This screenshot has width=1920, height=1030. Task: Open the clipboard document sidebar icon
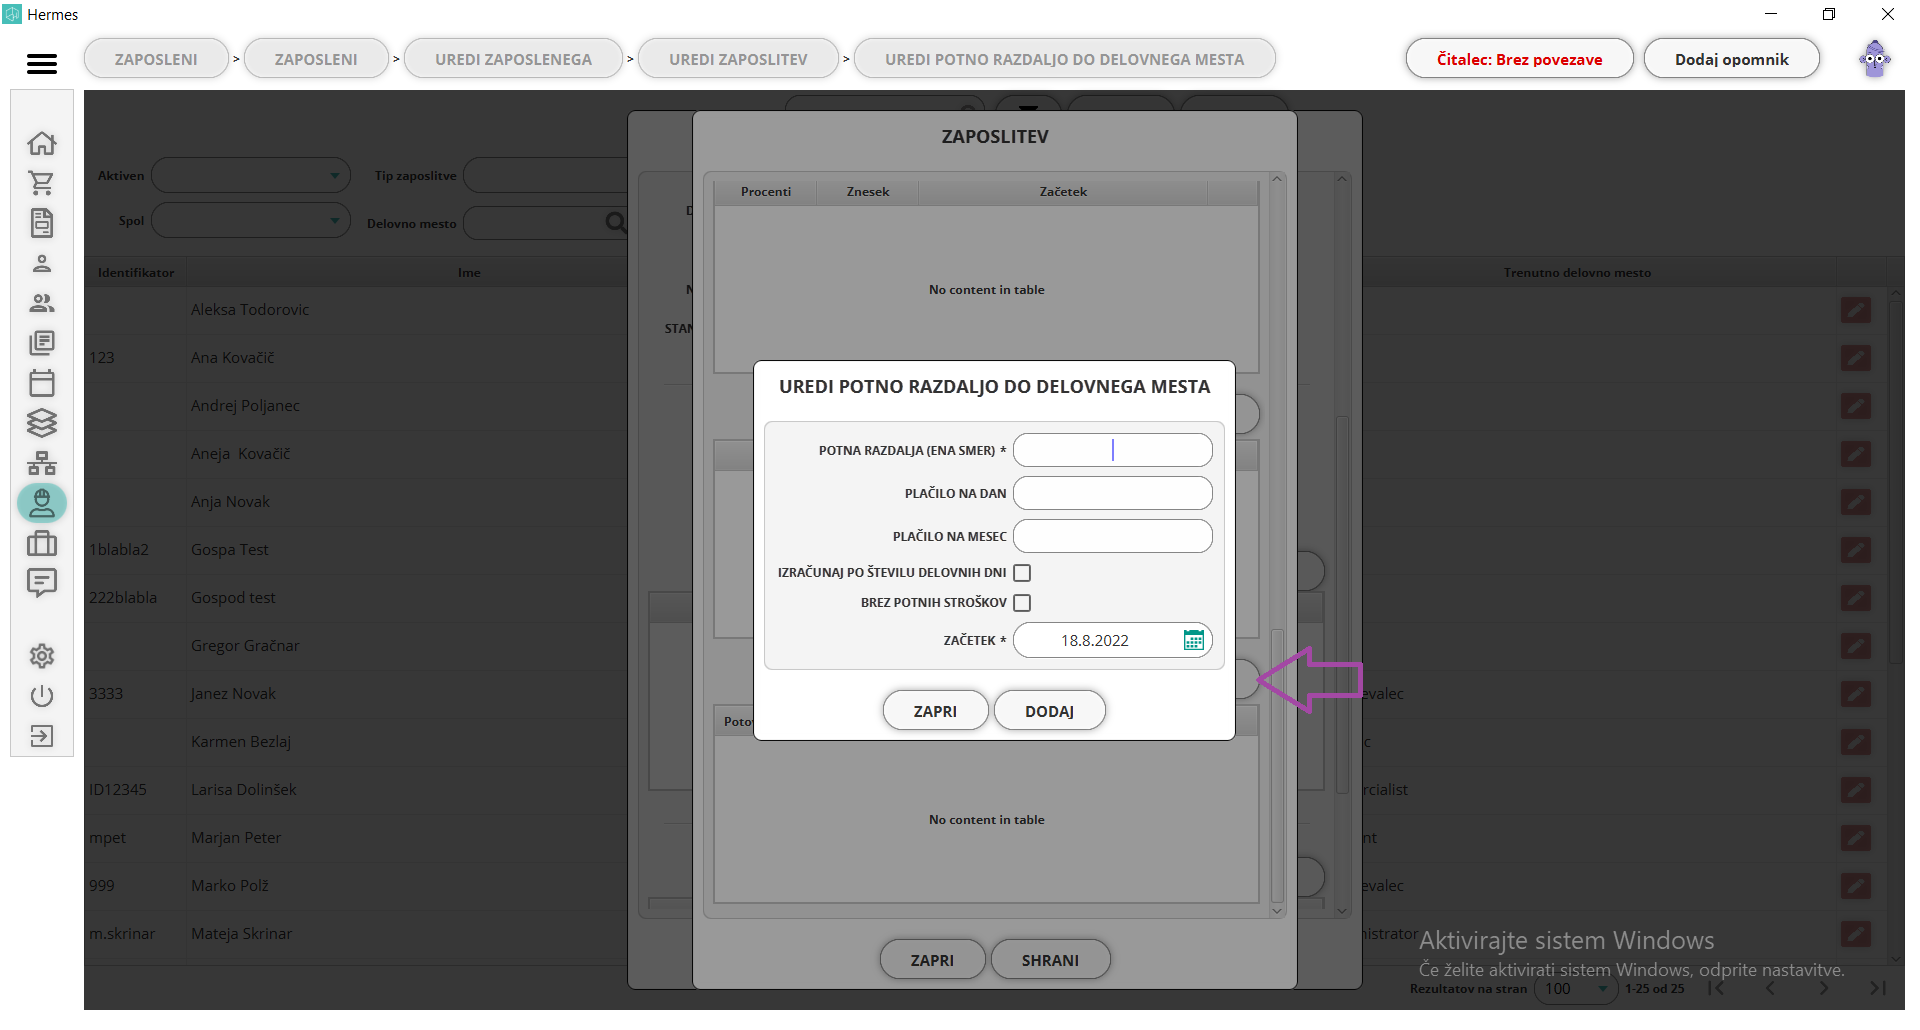[42, 223]
